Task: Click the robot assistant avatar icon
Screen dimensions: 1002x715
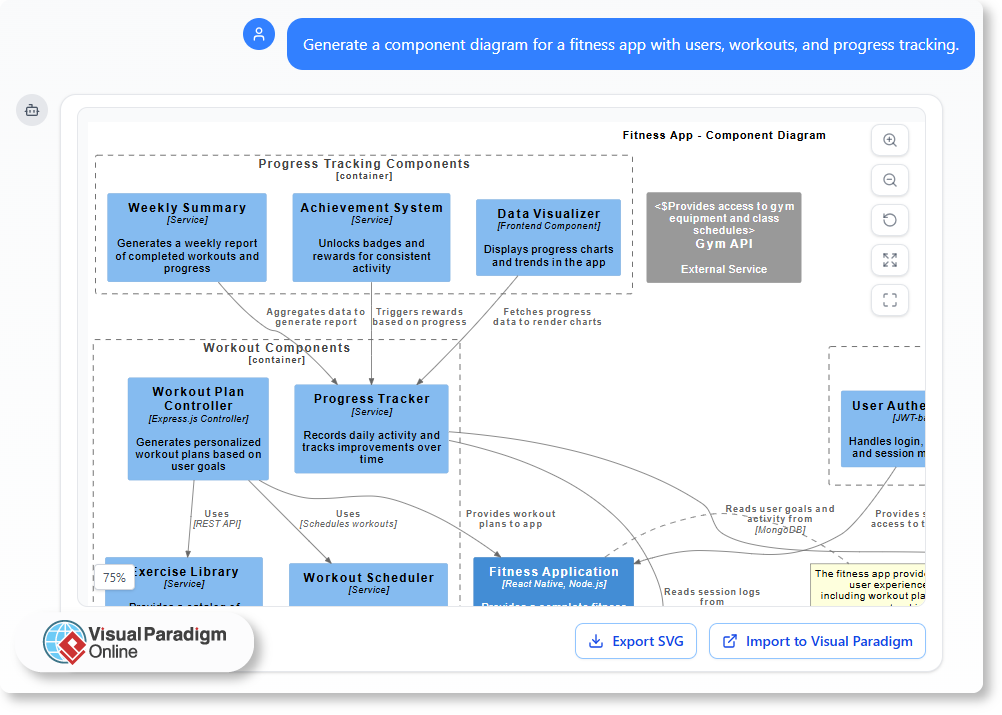Action: (32, 110)
